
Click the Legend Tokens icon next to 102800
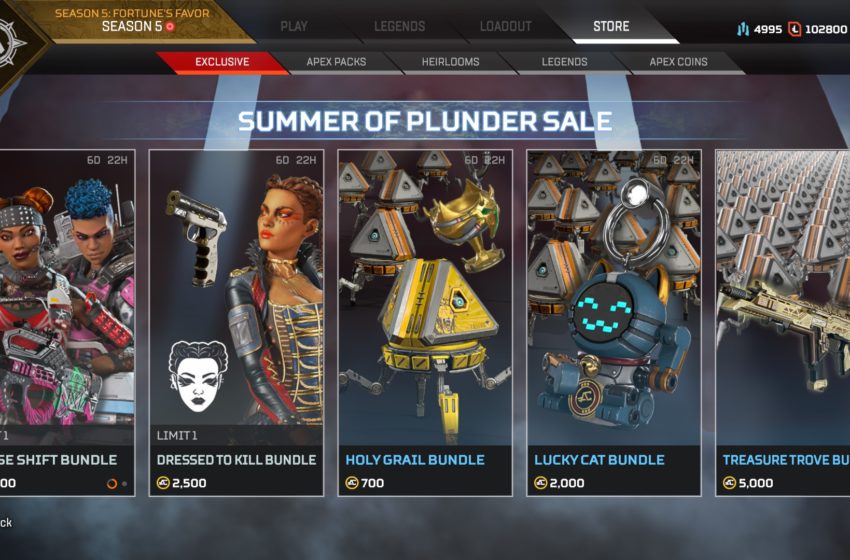click(794, 29)
